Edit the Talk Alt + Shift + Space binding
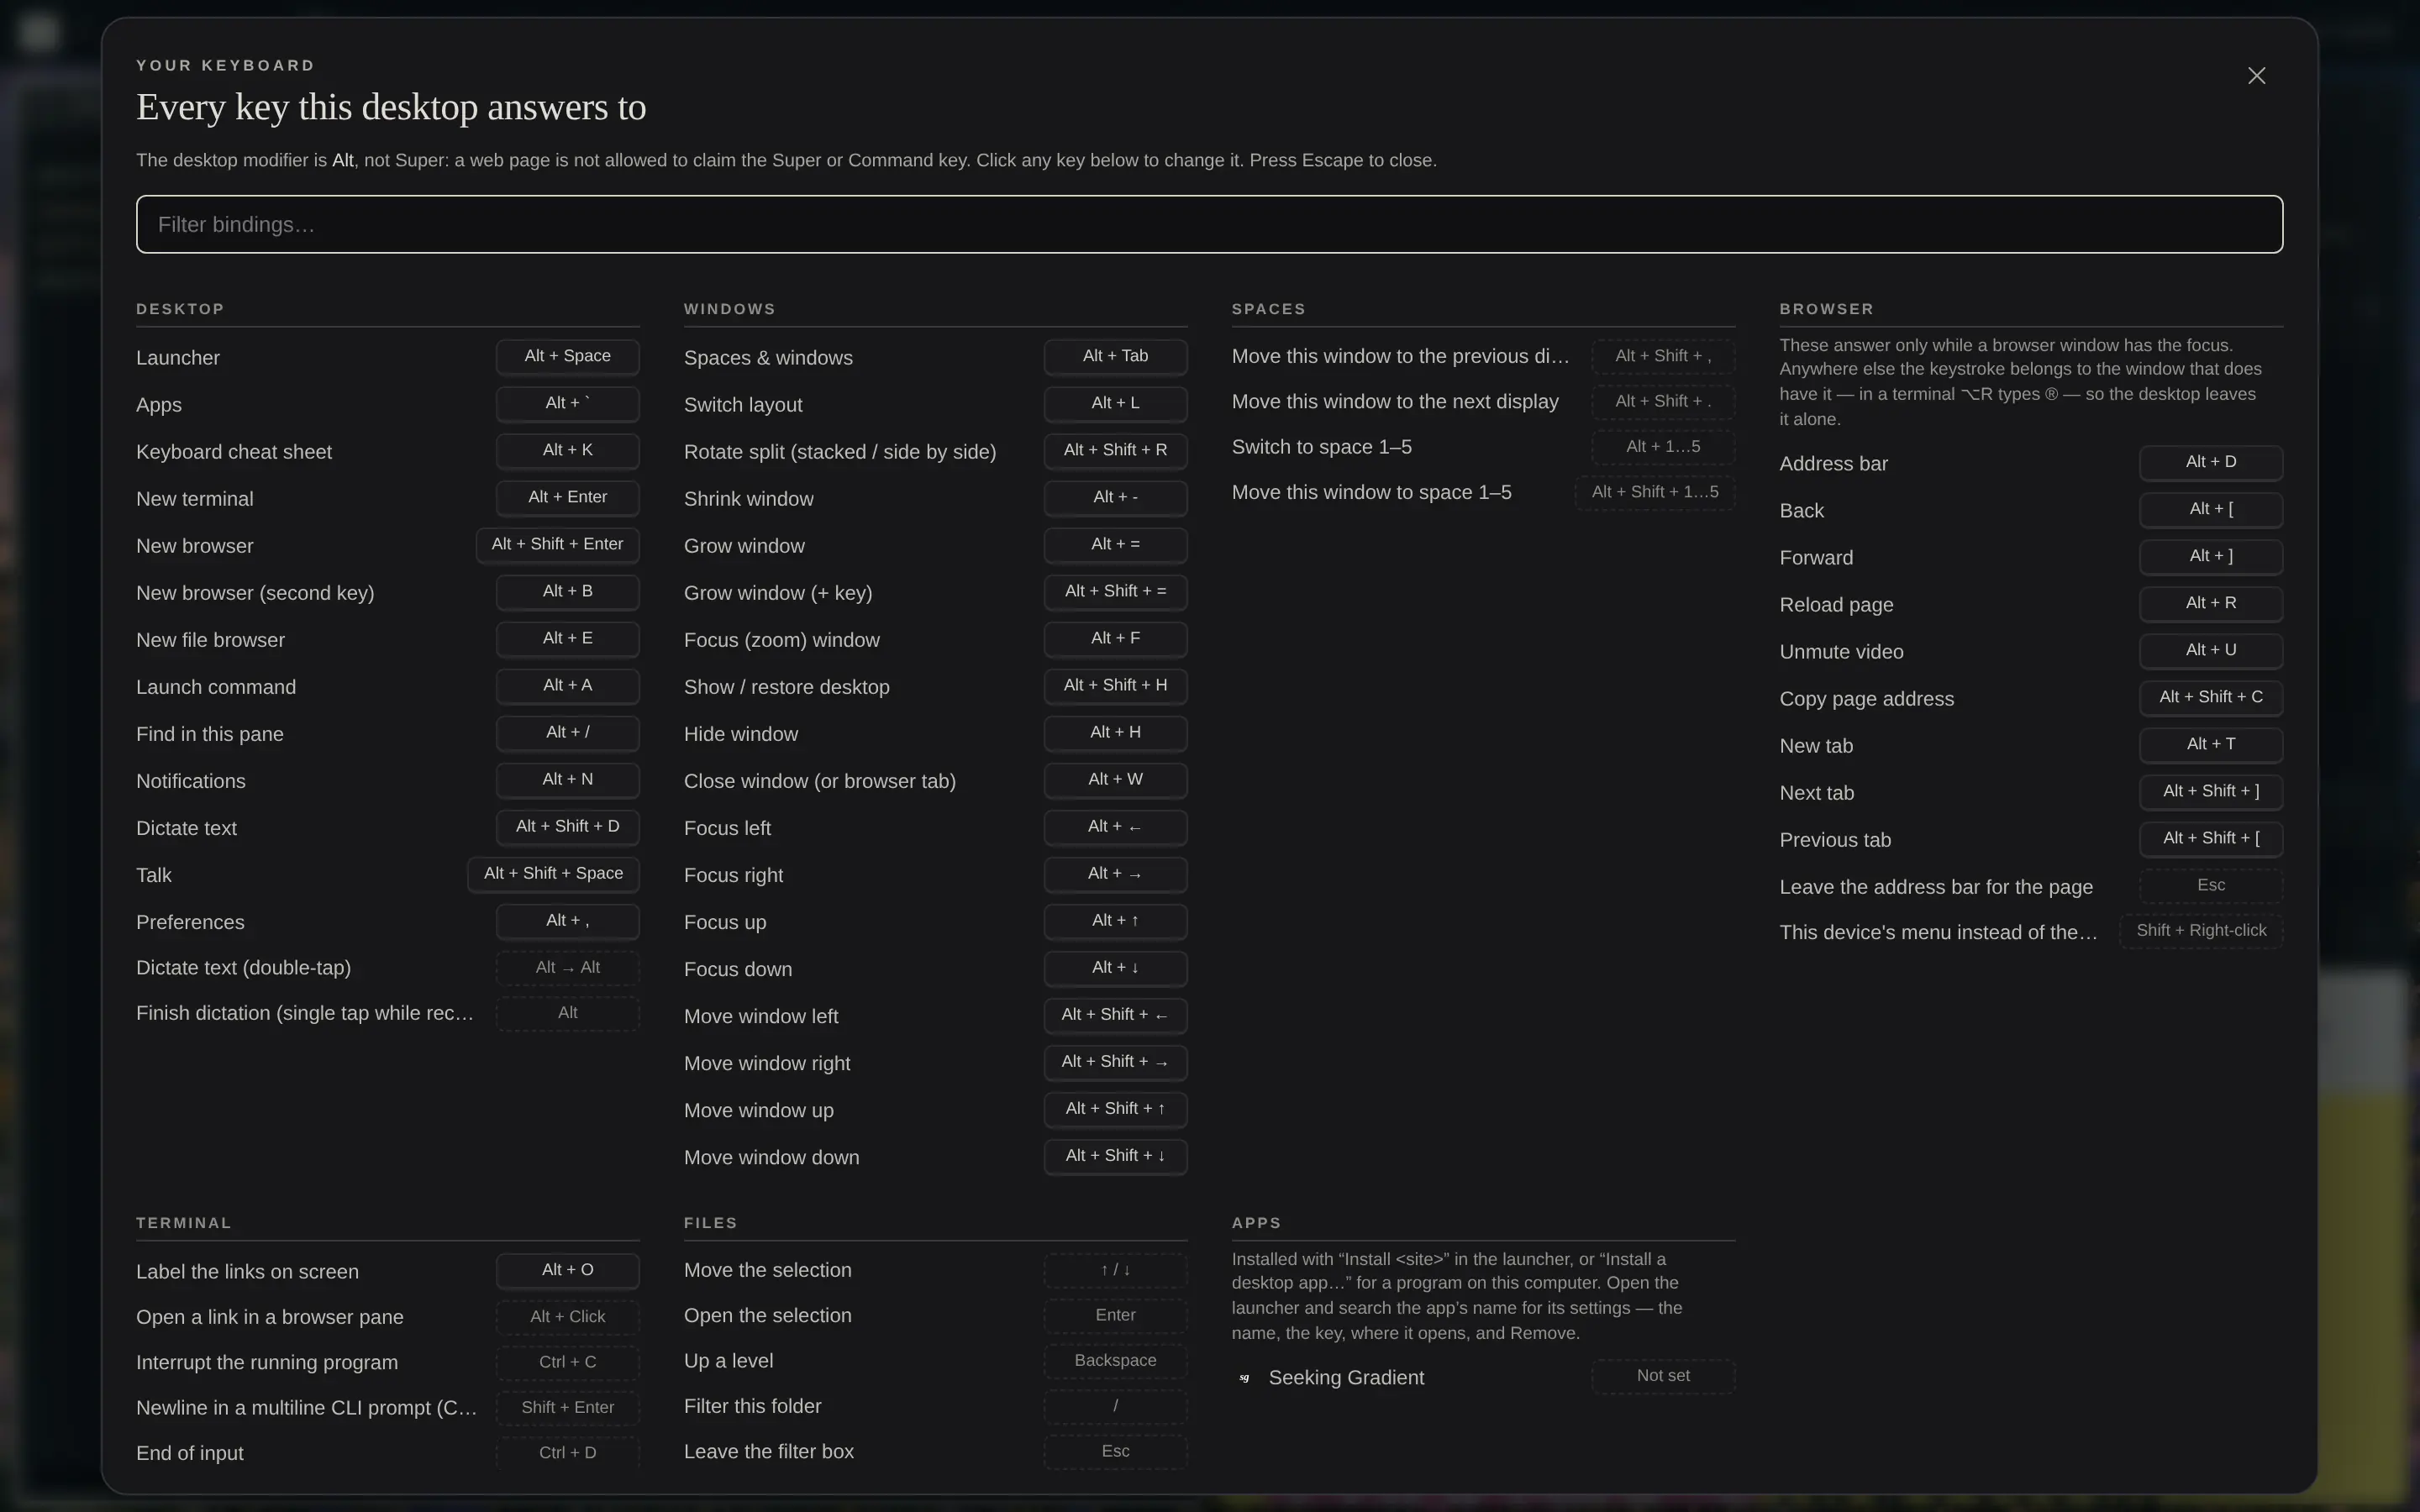The width and height of the screenshot is (2420, 1512). [553, 873]
